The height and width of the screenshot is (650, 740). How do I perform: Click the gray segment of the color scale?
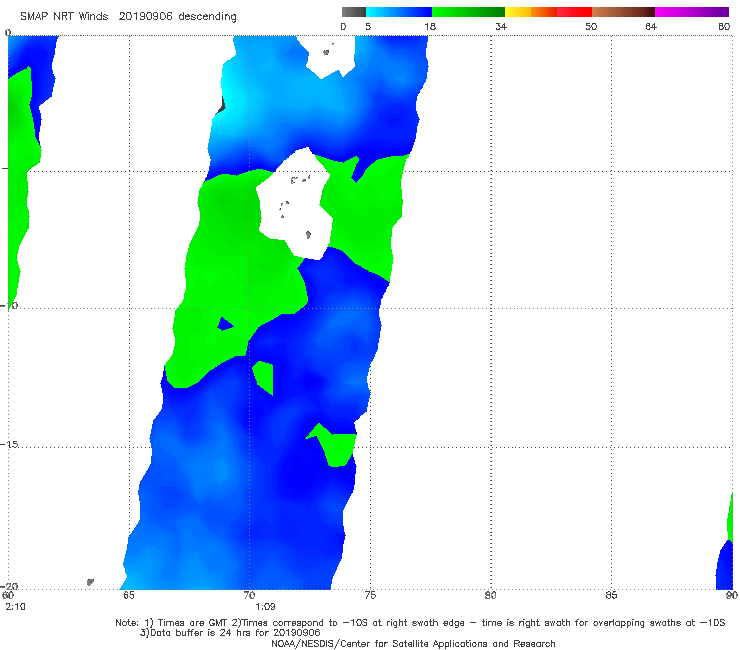353,12
